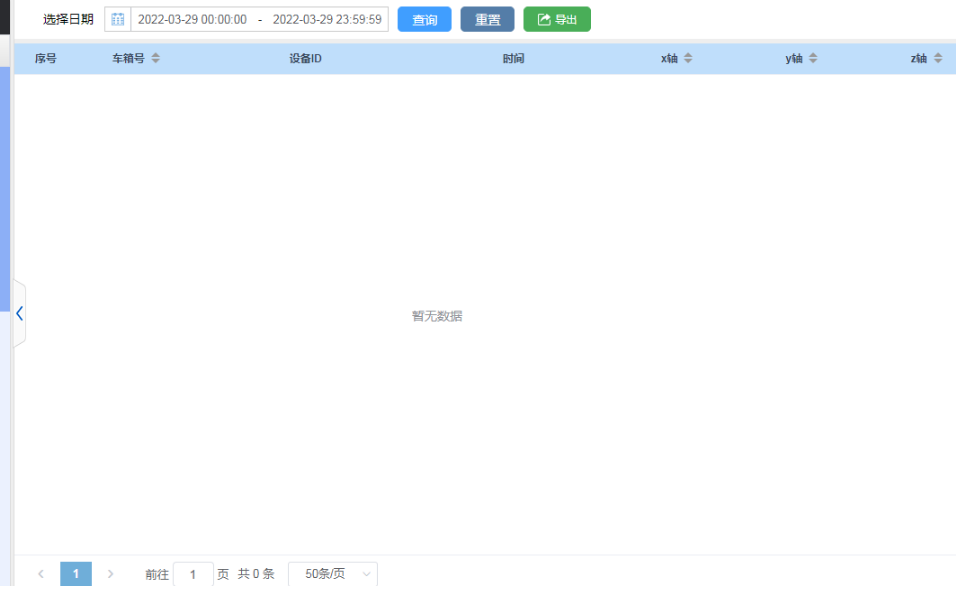The image size is (956, 596).
Task: Click the sort arrows beside 车箱号
Action: pyautogui.click(x=155, y=59)
